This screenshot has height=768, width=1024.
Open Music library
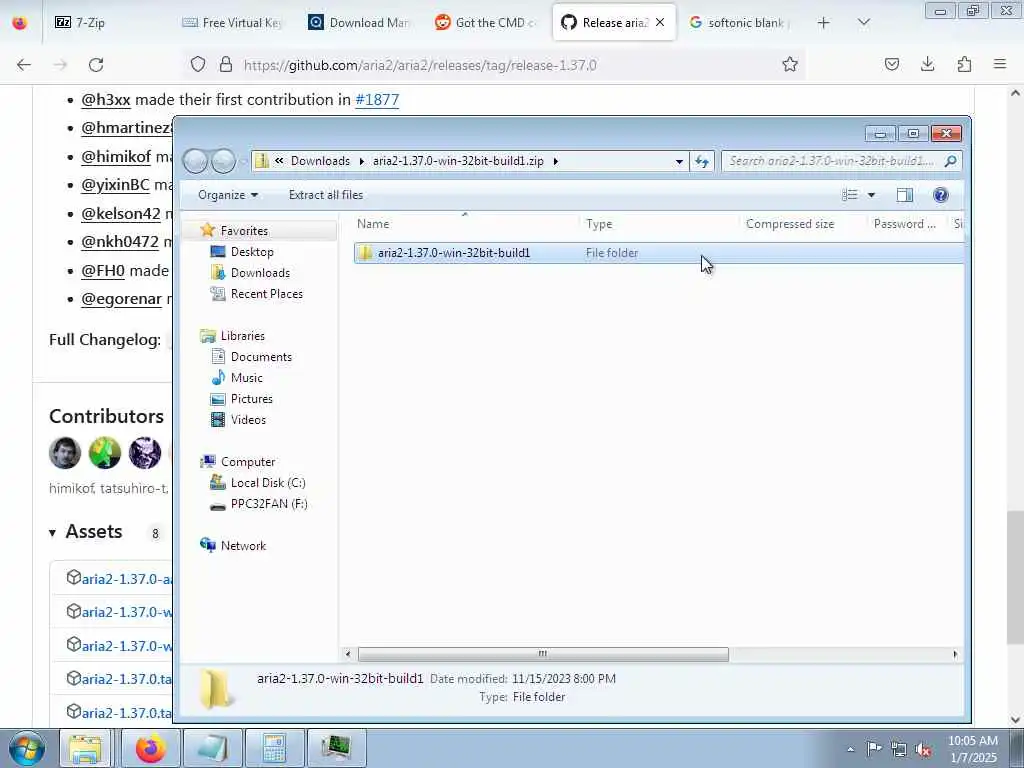tap(246, 377)
